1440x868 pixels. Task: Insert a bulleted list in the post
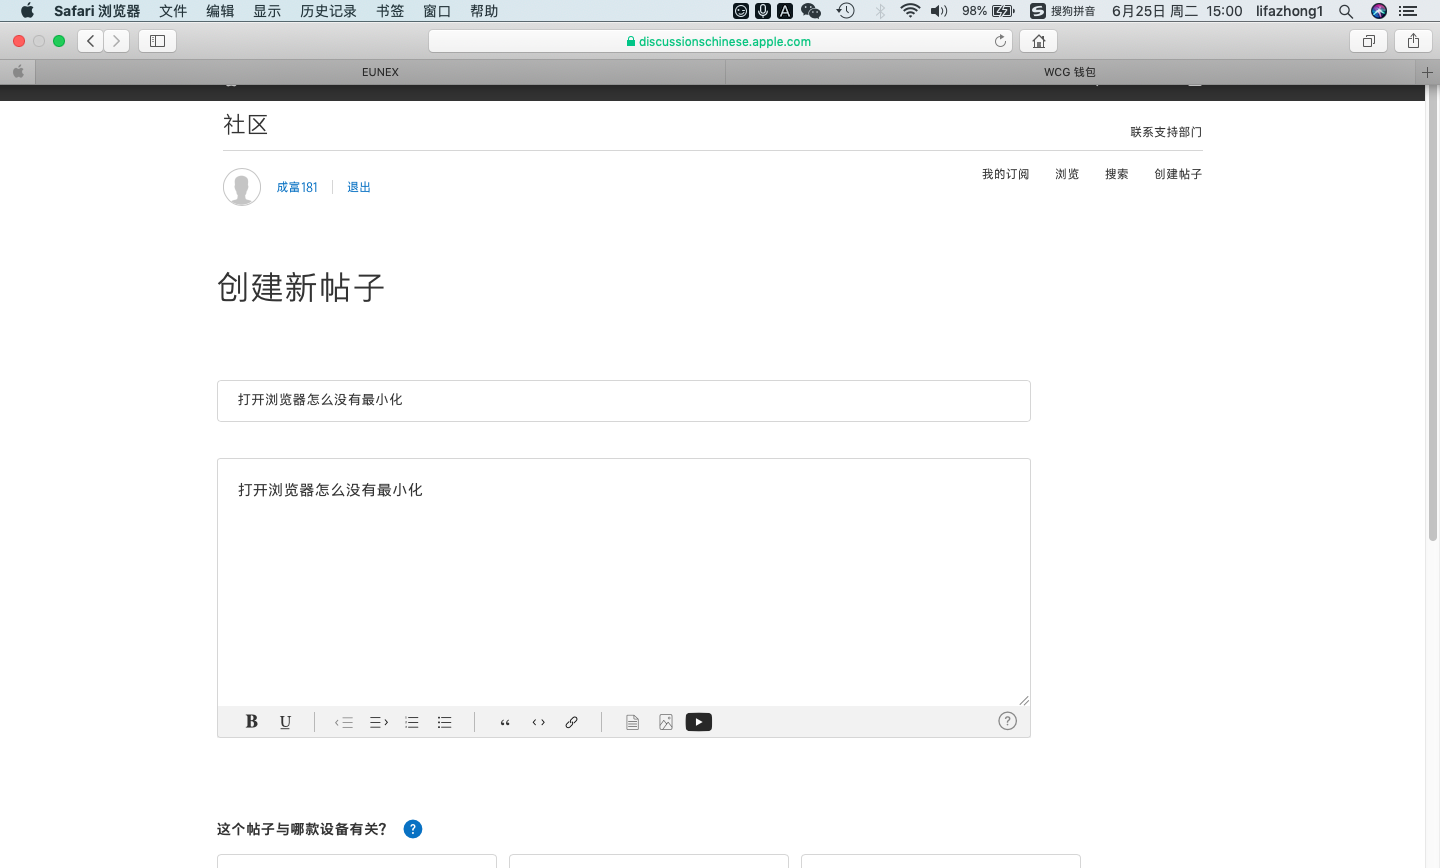[445, 722]
